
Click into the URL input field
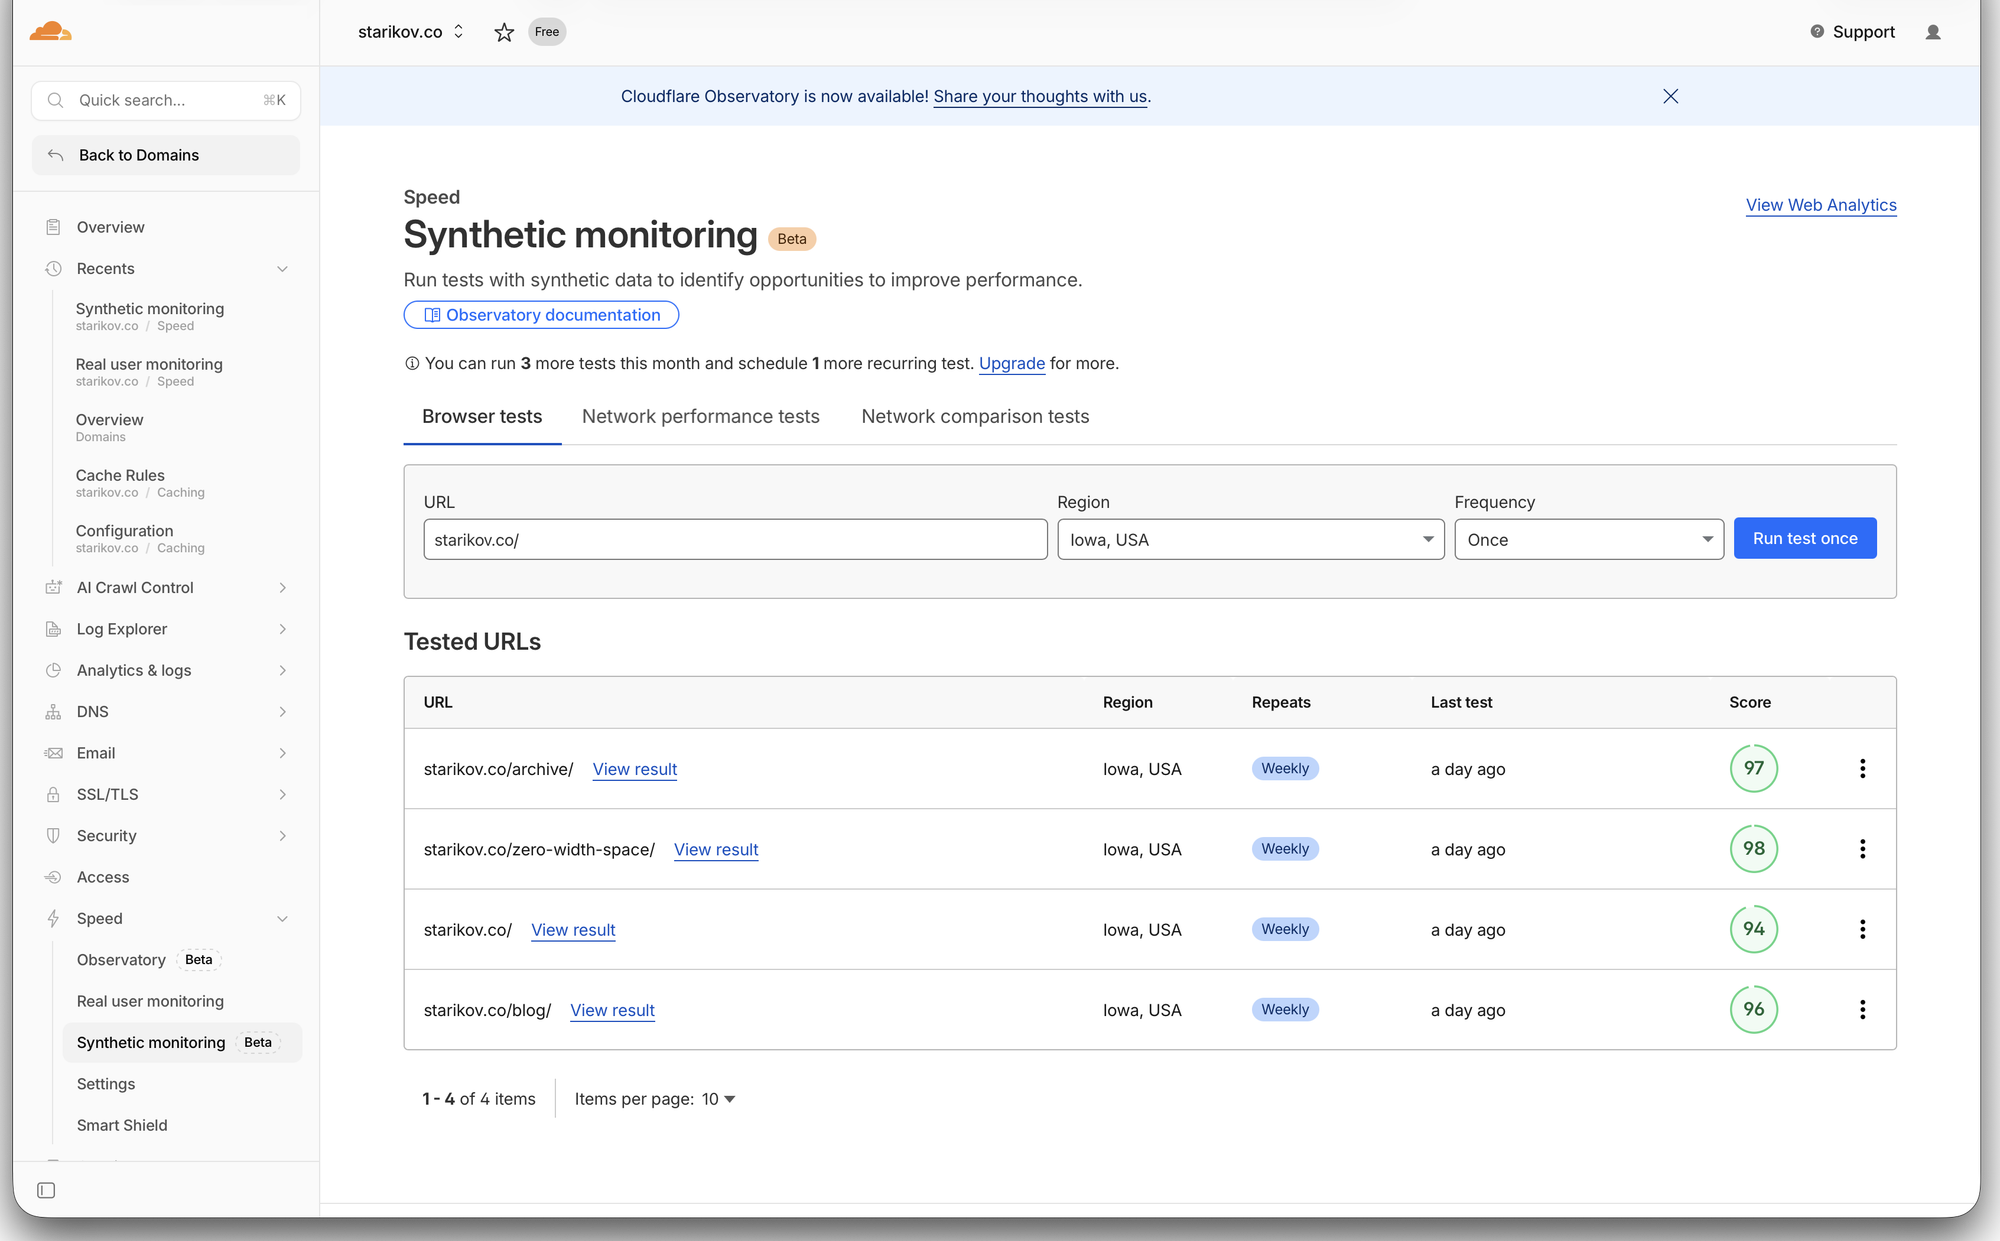[x=735, y=539]
